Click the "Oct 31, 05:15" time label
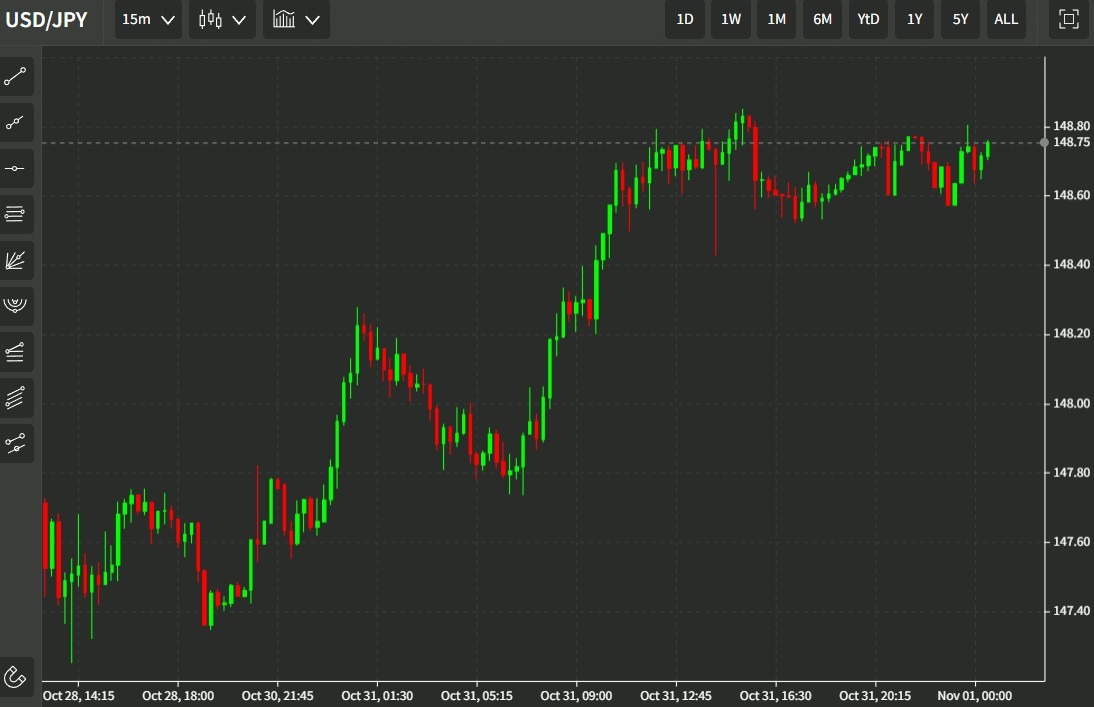Image resolution: width=1094 pixels, height=707 pixels. [477, 696]
